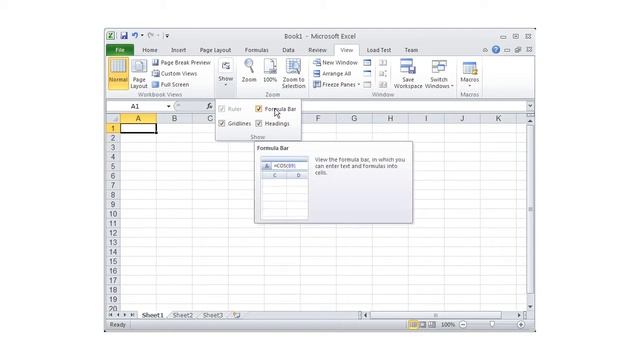Click the disabled Ruler checkbox

click(x=222, y=109)
